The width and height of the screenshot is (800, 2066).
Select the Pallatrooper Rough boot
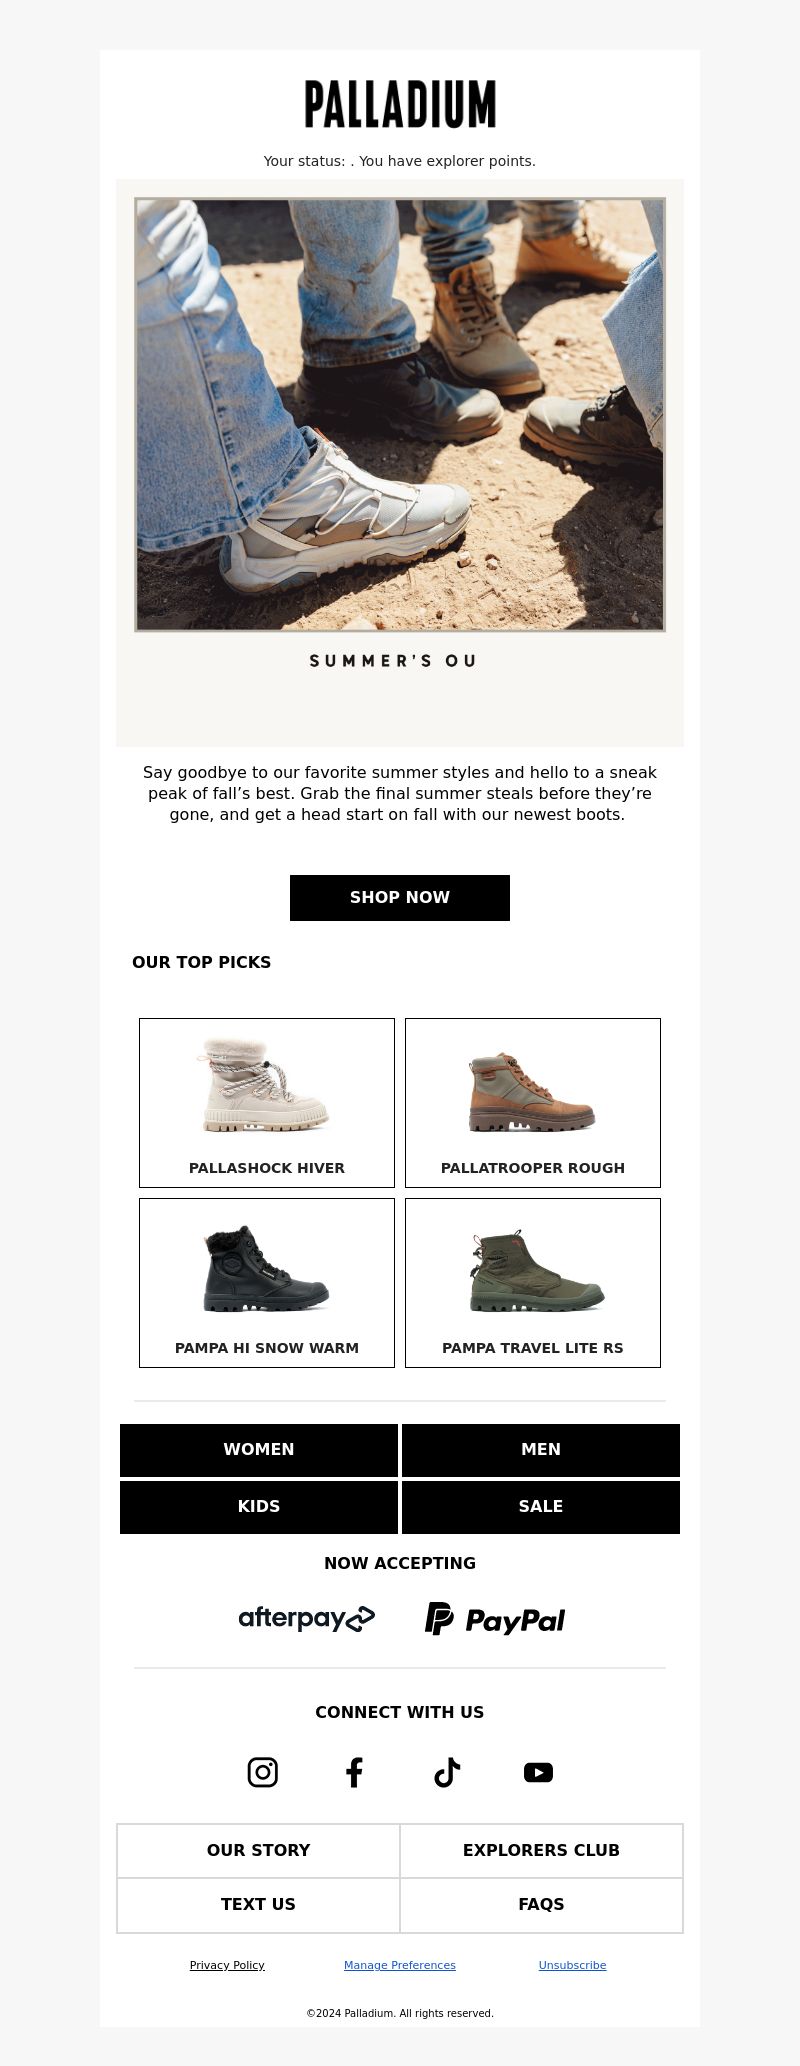coord(533,1103)
